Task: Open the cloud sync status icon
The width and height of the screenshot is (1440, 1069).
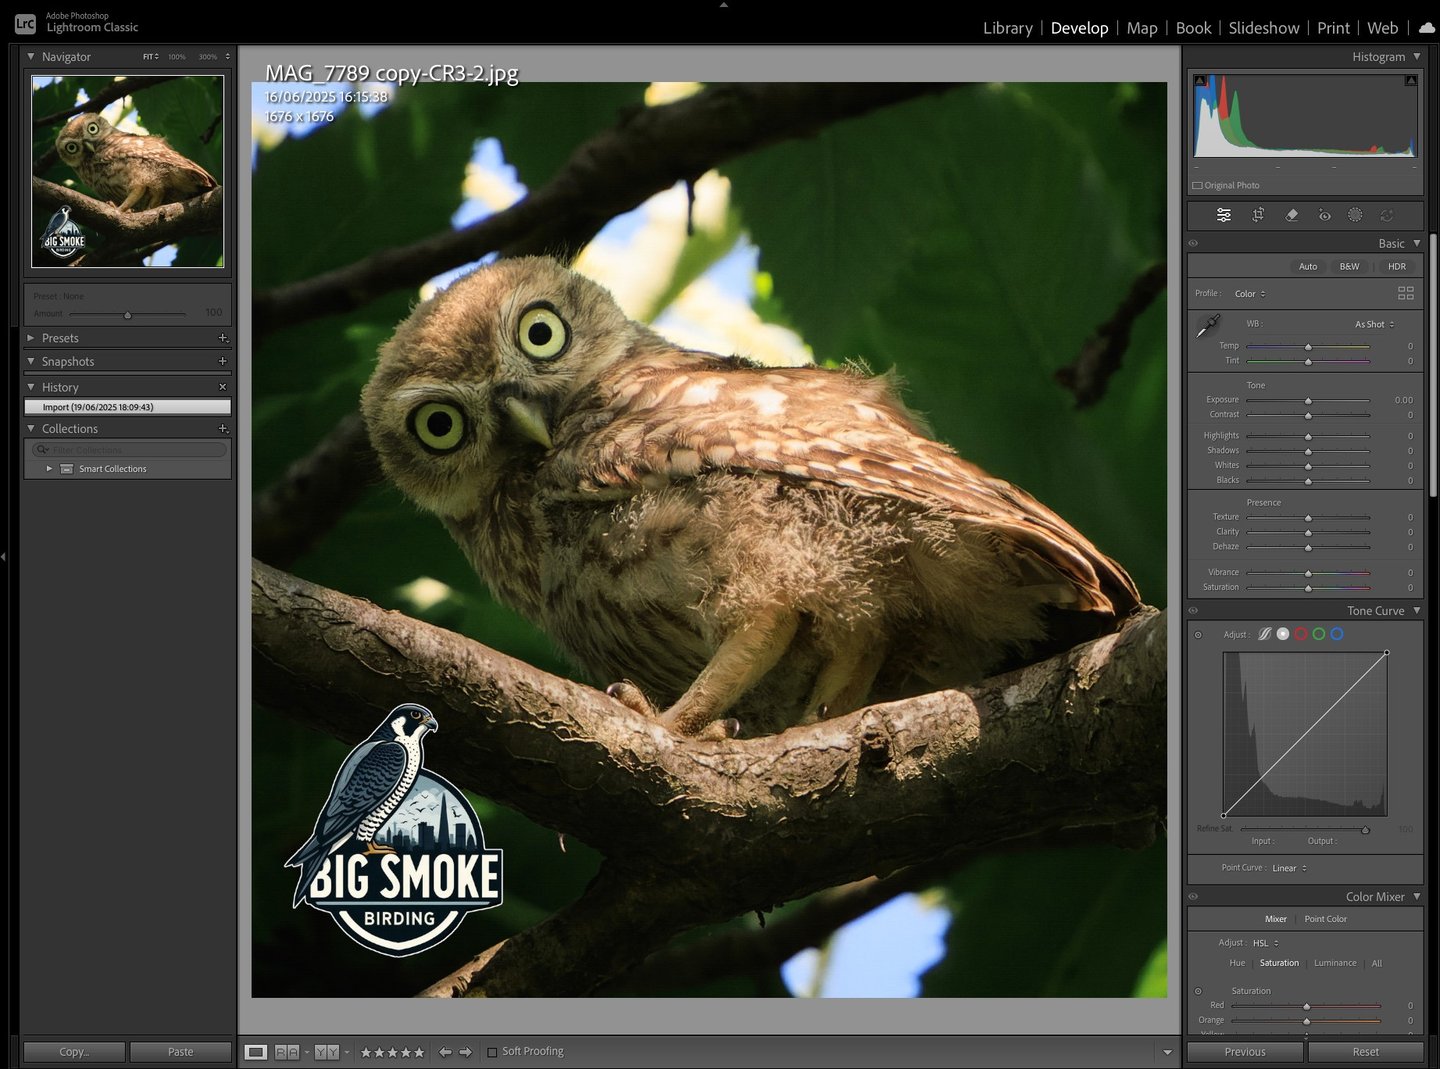Action: coord(1427,28)
